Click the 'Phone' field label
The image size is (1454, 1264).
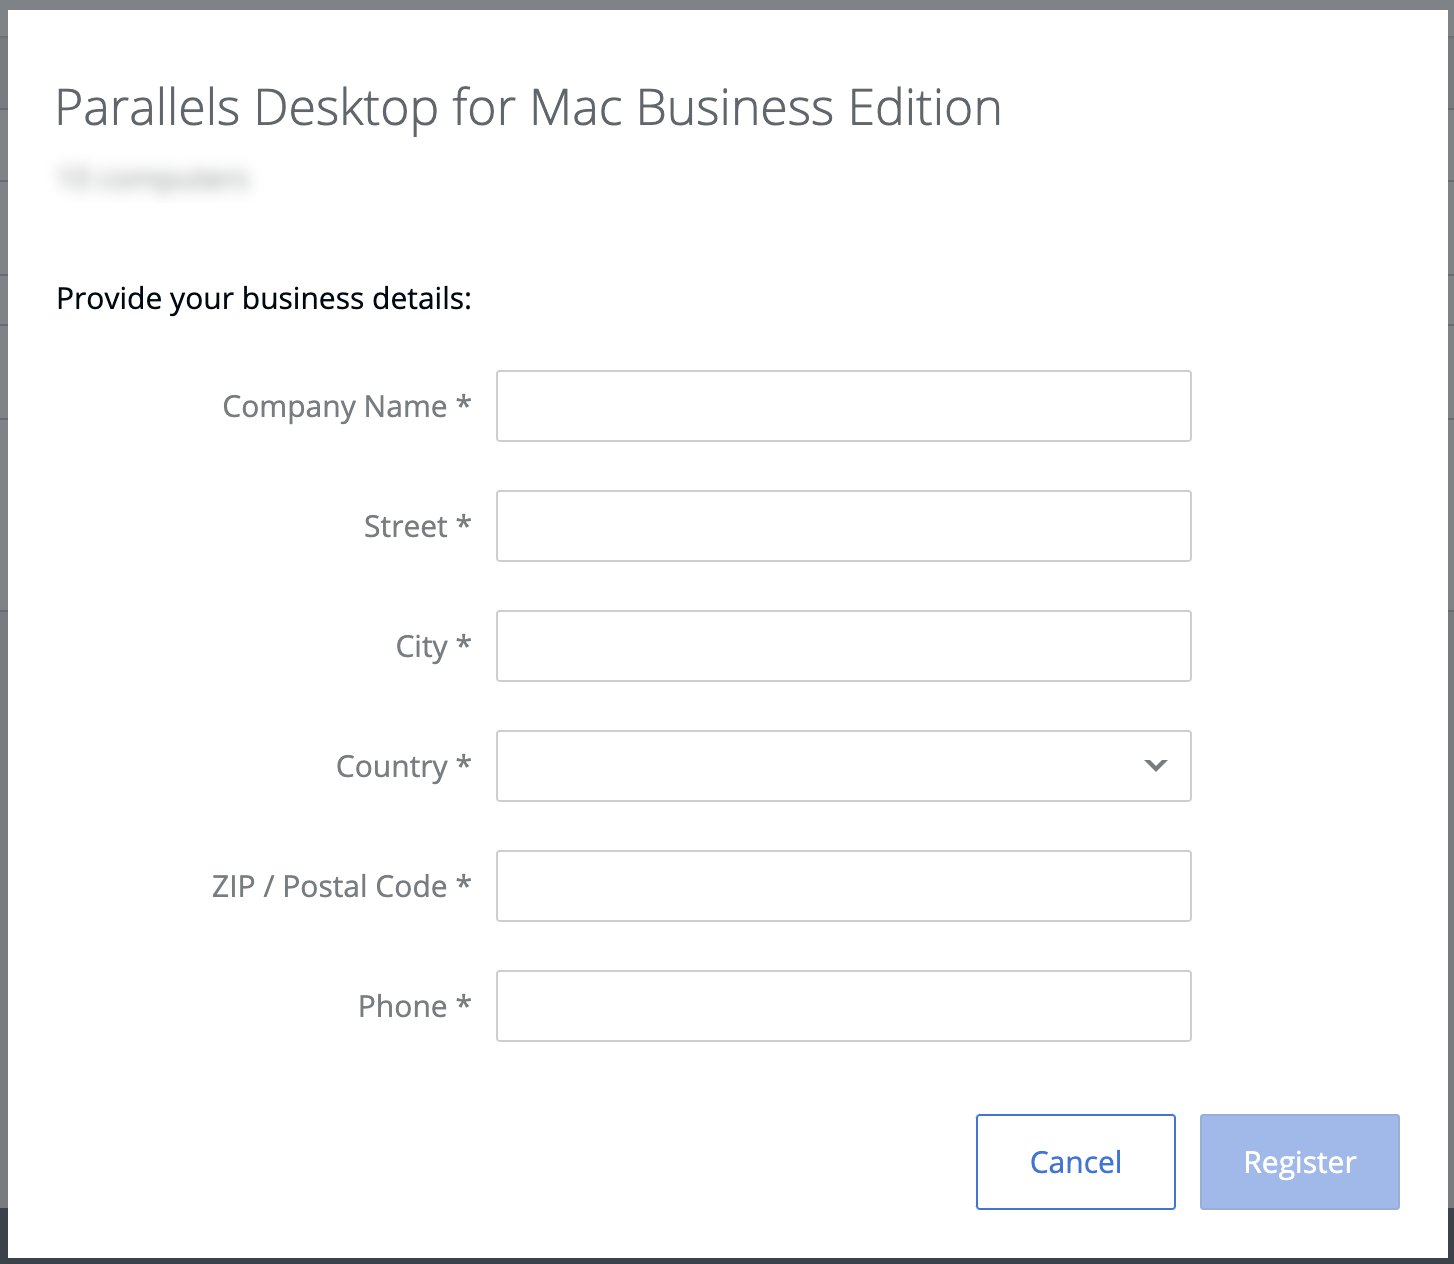pyautogui.click(x=402, y=1007)
